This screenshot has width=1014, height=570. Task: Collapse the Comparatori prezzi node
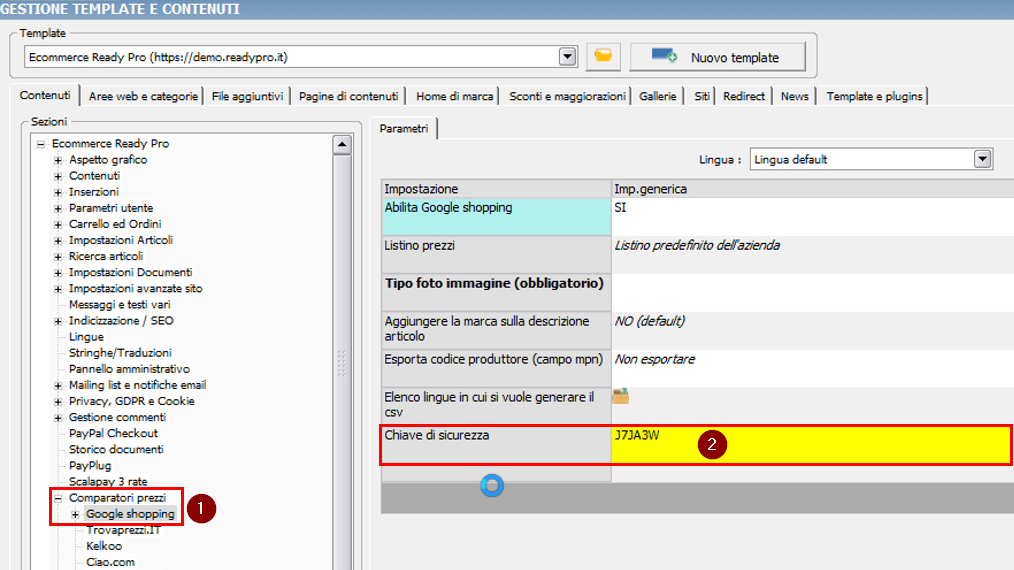pyautogui.click(x=58, y=498)
